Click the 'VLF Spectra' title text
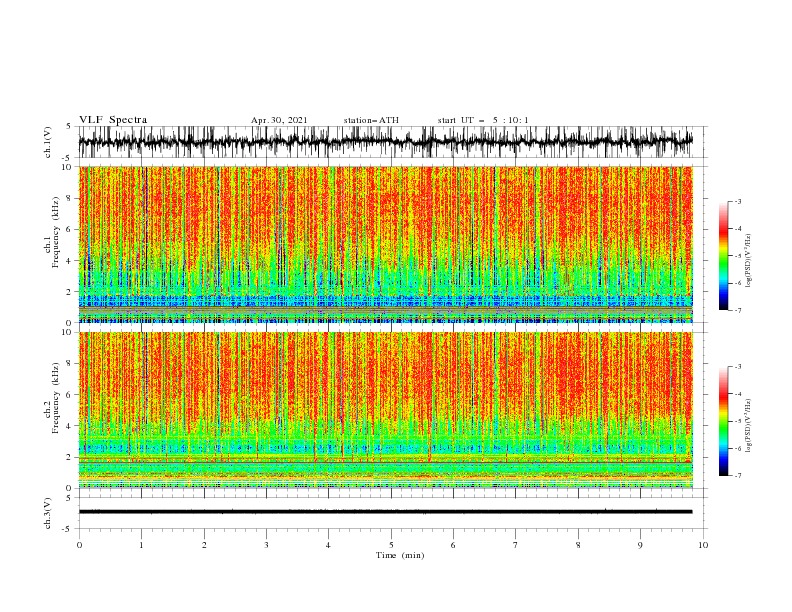Image resolution: width=792 pixels, height=612 pixels. point(113,120)
